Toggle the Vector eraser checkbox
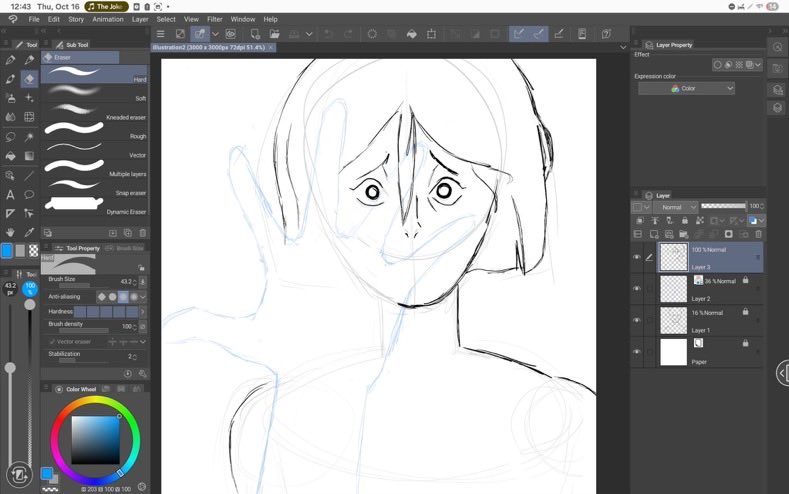 (52, 342)
